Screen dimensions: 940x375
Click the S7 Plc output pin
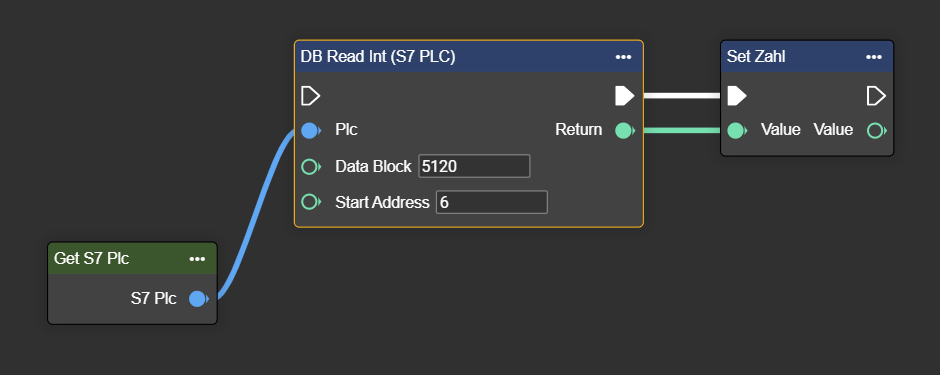tap(199, 298)
